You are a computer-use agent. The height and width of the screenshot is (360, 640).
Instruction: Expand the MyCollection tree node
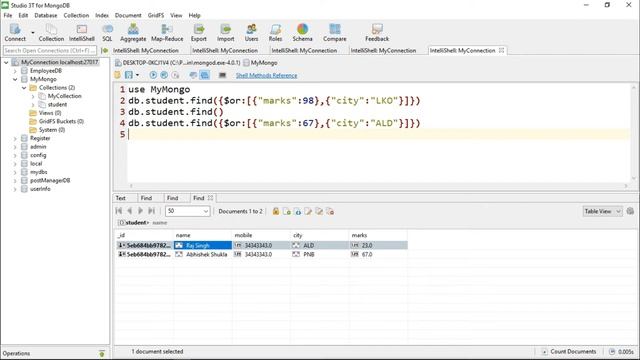point(33,96)
